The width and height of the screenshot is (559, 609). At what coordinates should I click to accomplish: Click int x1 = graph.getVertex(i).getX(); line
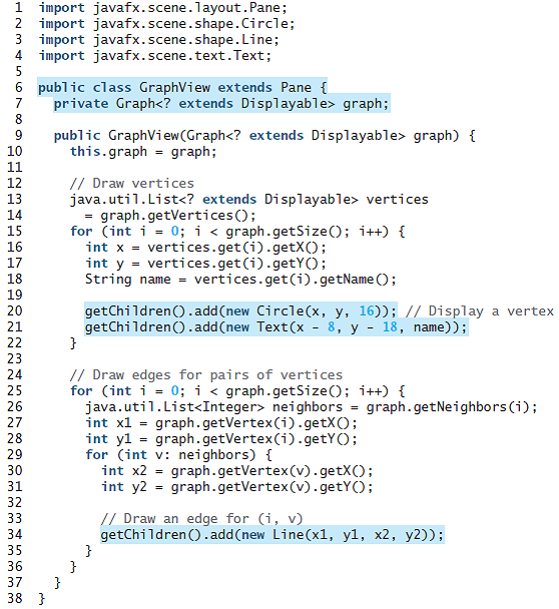[x=221, y=423]
